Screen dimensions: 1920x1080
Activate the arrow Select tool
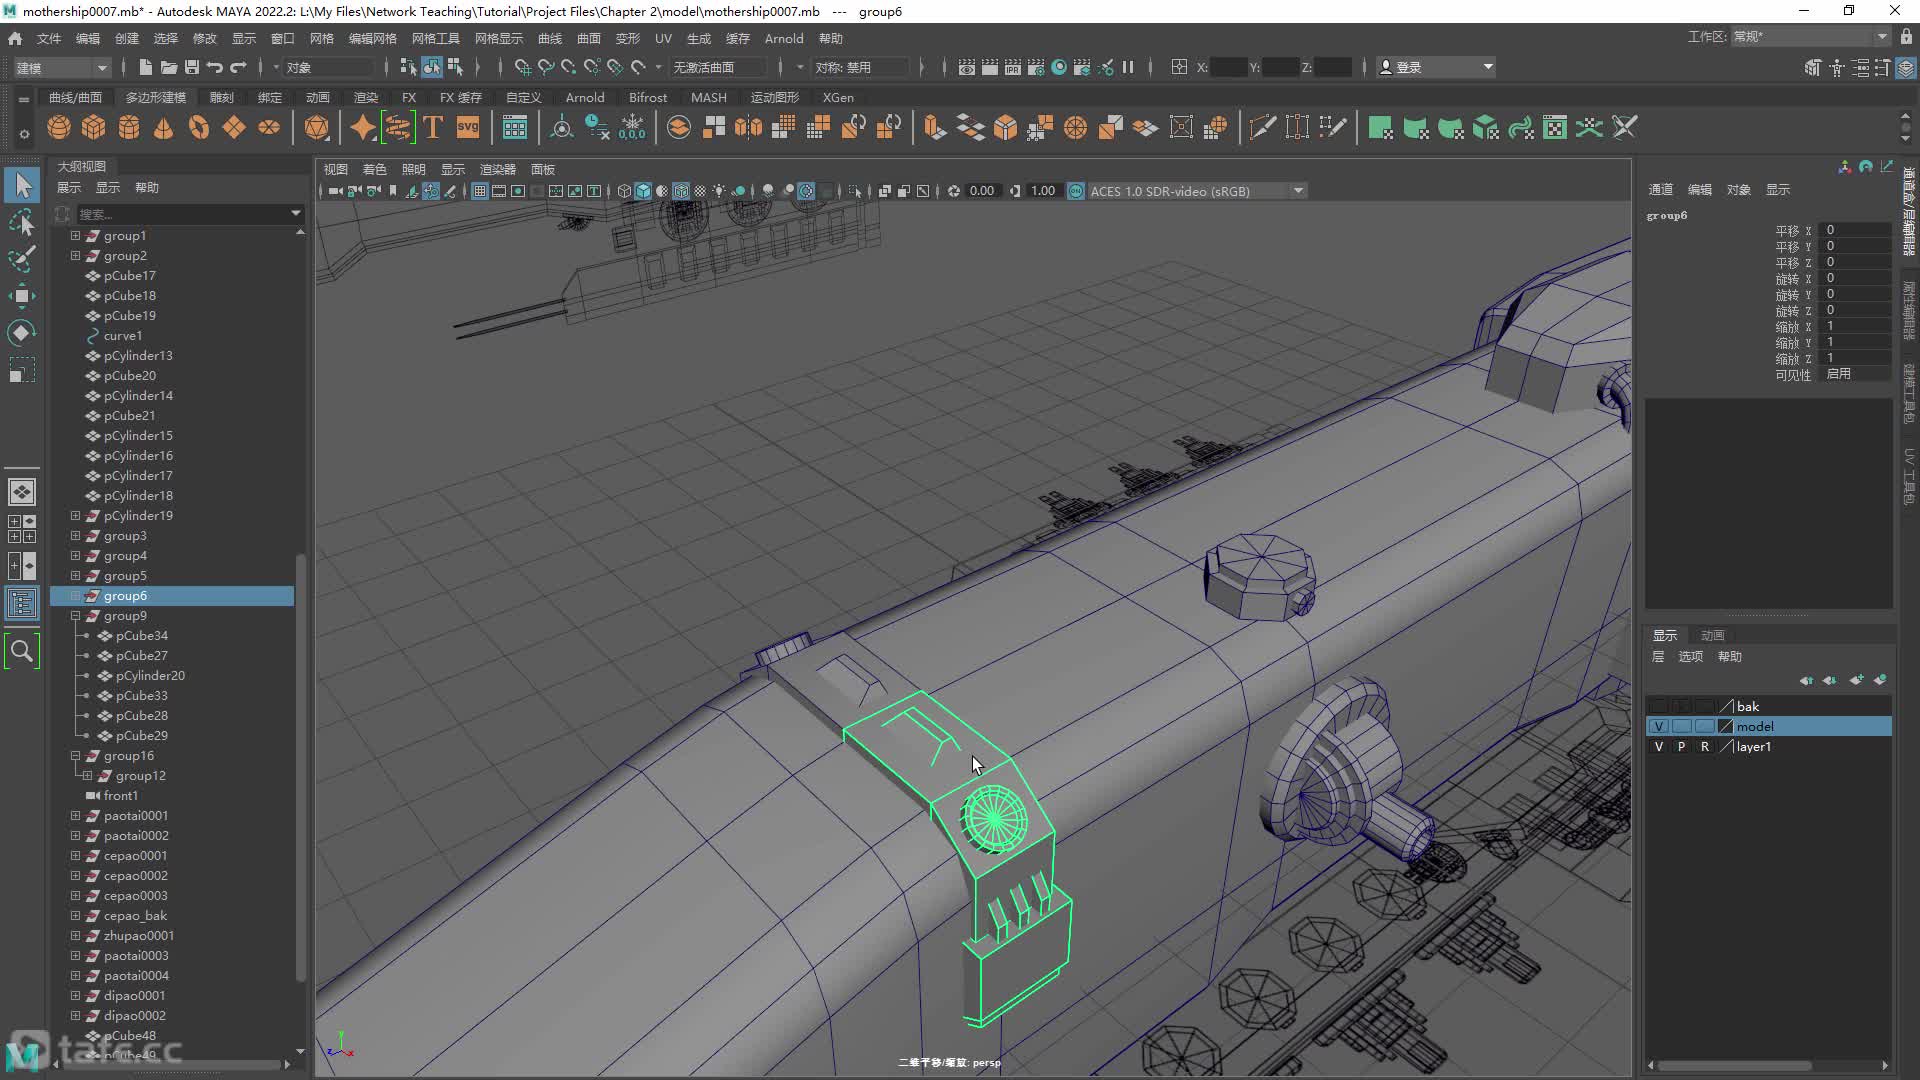pyautogui.click(x=22, y=185)
